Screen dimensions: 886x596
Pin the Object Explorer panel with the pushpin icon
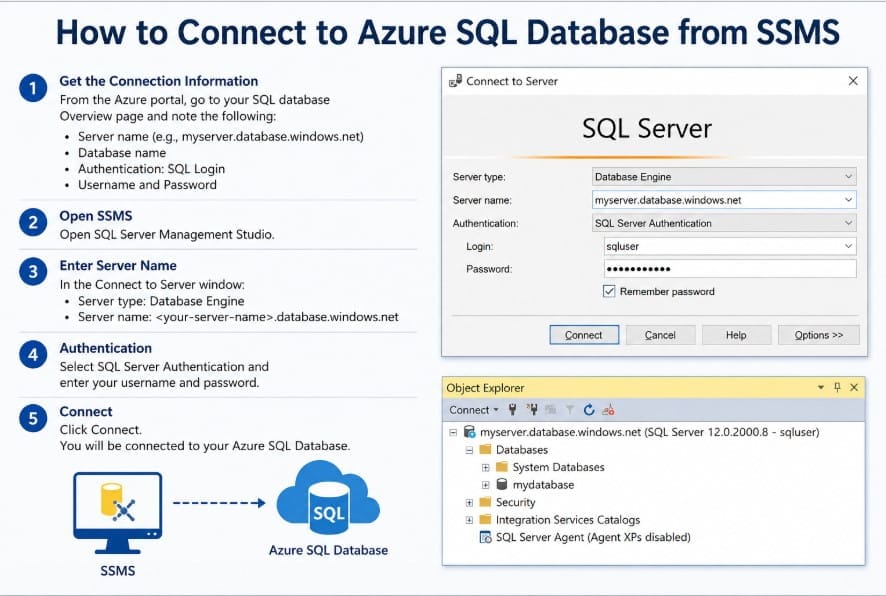coord(837,387)
